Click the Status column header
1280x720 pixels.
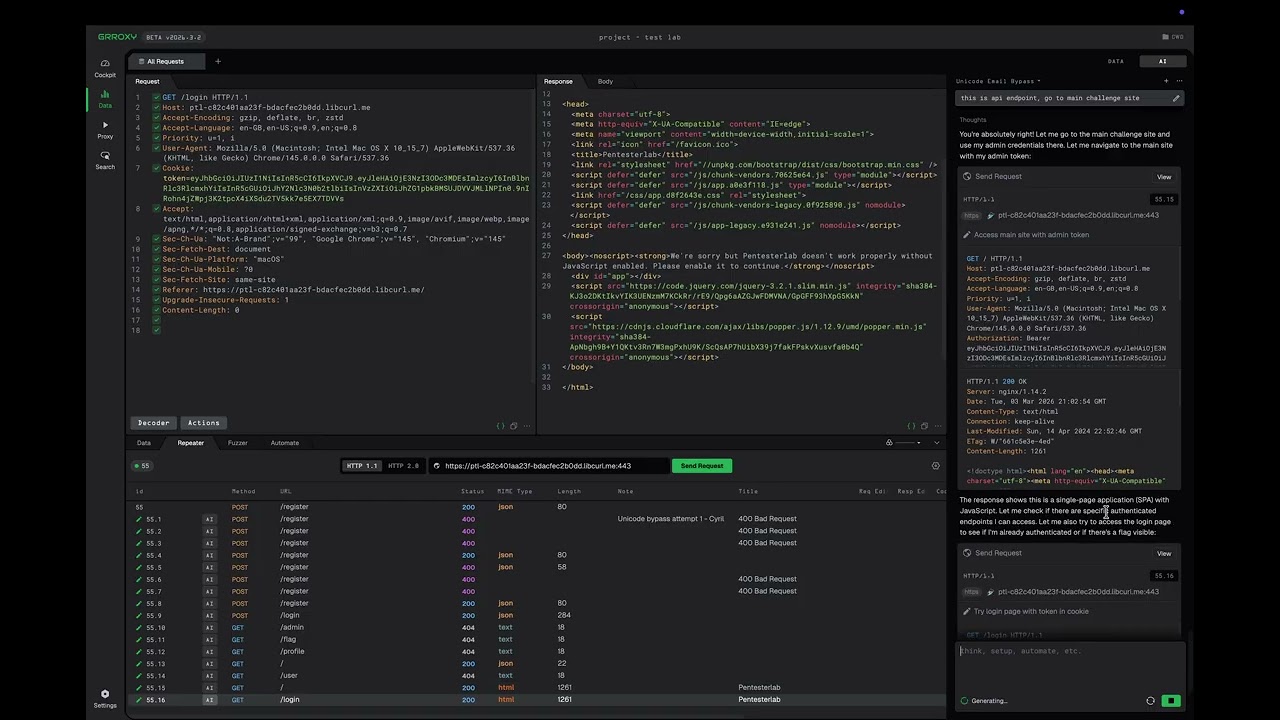tap(472, 491)
